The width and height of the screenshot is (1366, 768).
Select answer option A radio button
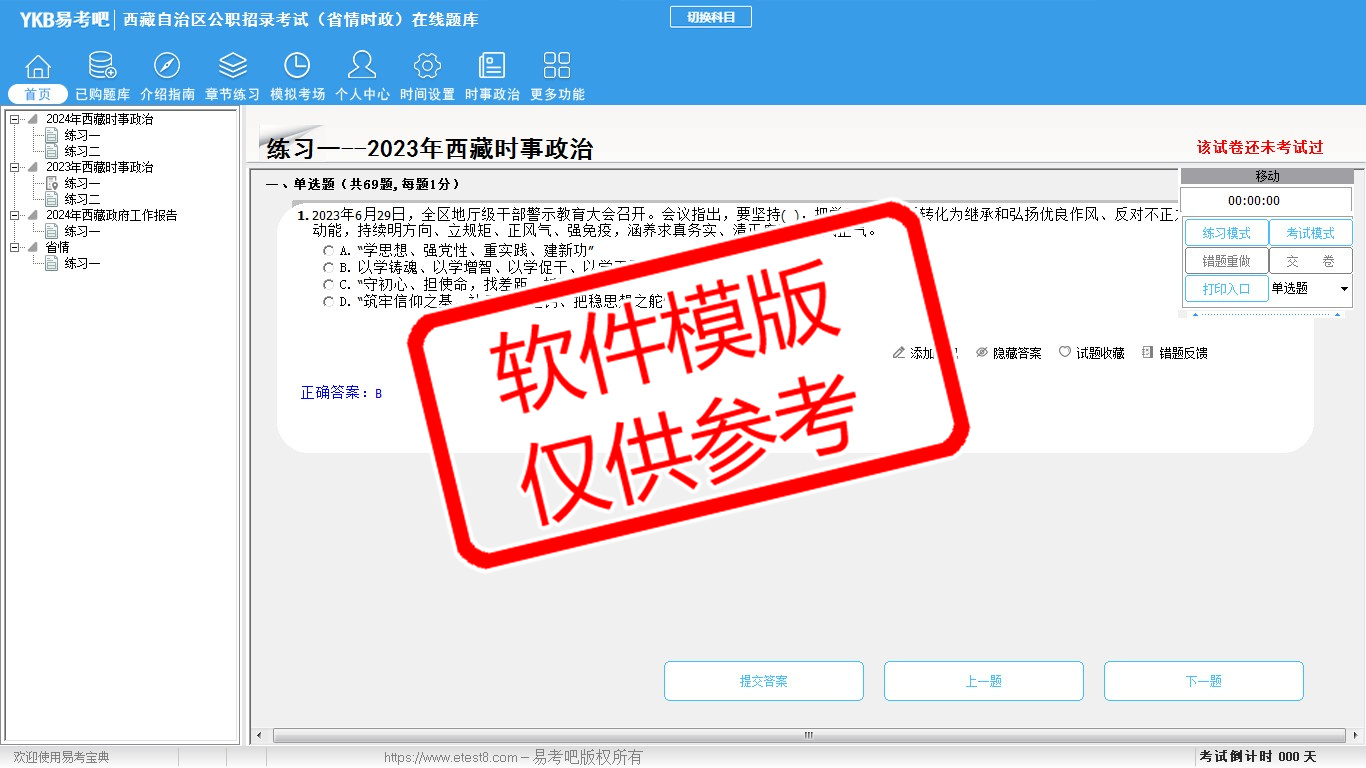coord(329,250)
